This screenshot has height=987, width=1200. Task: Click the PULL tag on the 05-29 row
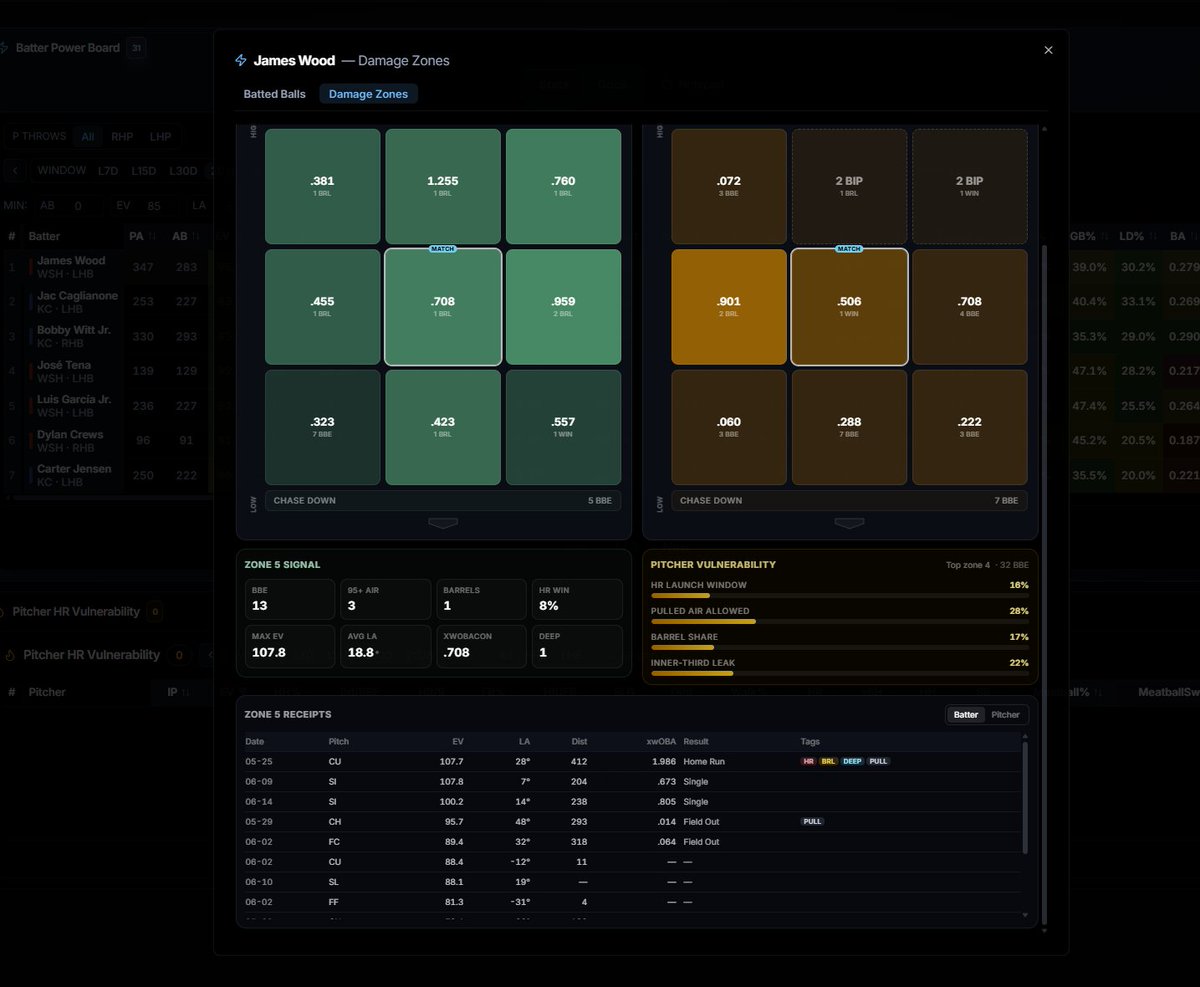pos(812,821)
